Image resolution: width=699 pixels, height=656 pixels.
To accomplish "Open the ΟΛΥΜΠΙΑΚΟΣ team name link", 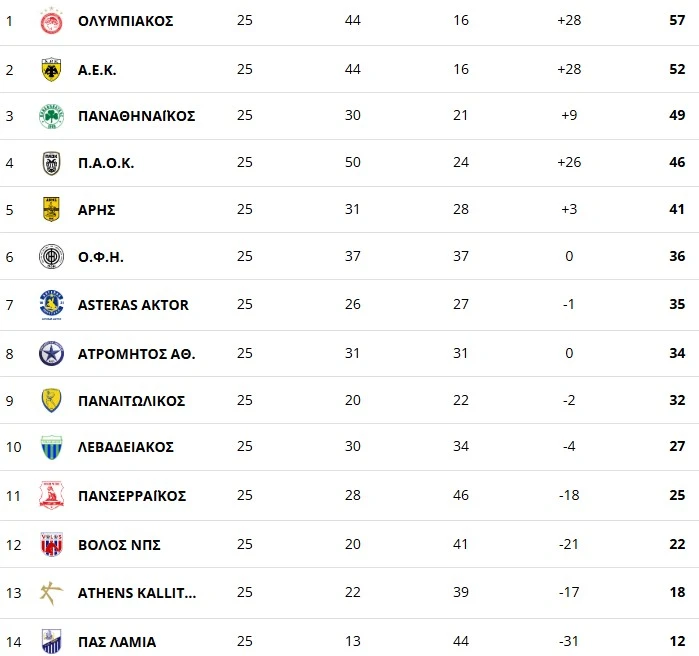I will [x=125, y=21].
